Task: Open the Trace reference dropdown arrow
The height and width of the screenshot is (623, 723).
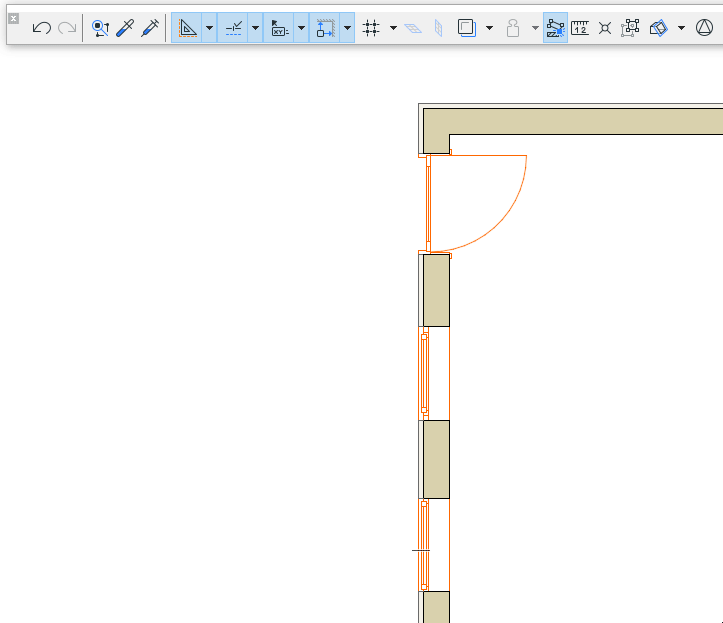Action: [490, 28]
